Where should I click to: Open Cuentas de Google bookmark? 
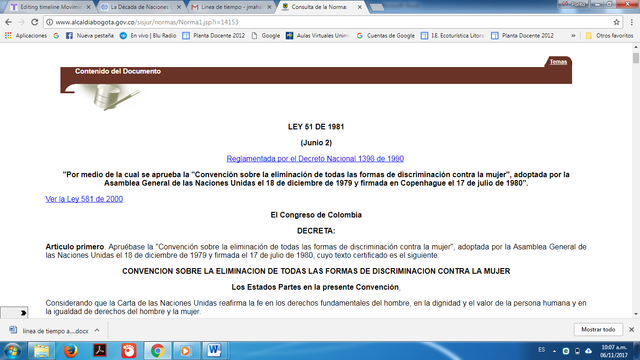(x=386, y=36)
